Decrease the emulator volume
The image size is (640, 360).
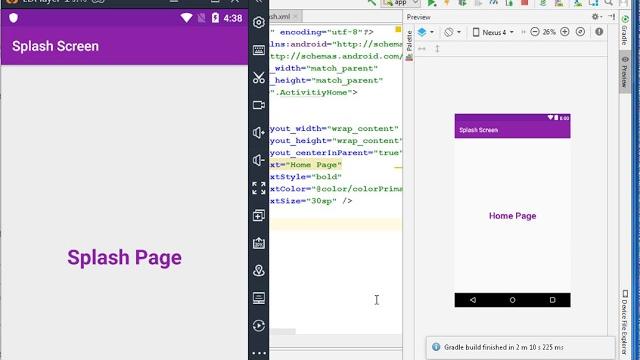(258, 160)
